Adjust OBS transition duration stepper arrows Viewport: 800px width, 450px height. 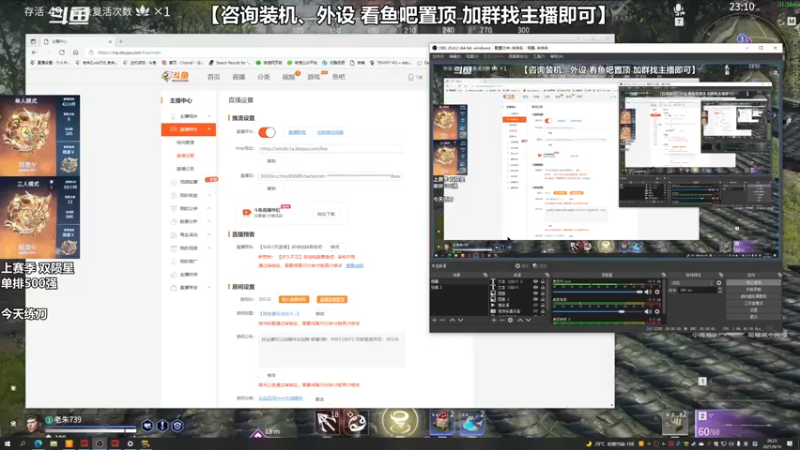point(720,290)
